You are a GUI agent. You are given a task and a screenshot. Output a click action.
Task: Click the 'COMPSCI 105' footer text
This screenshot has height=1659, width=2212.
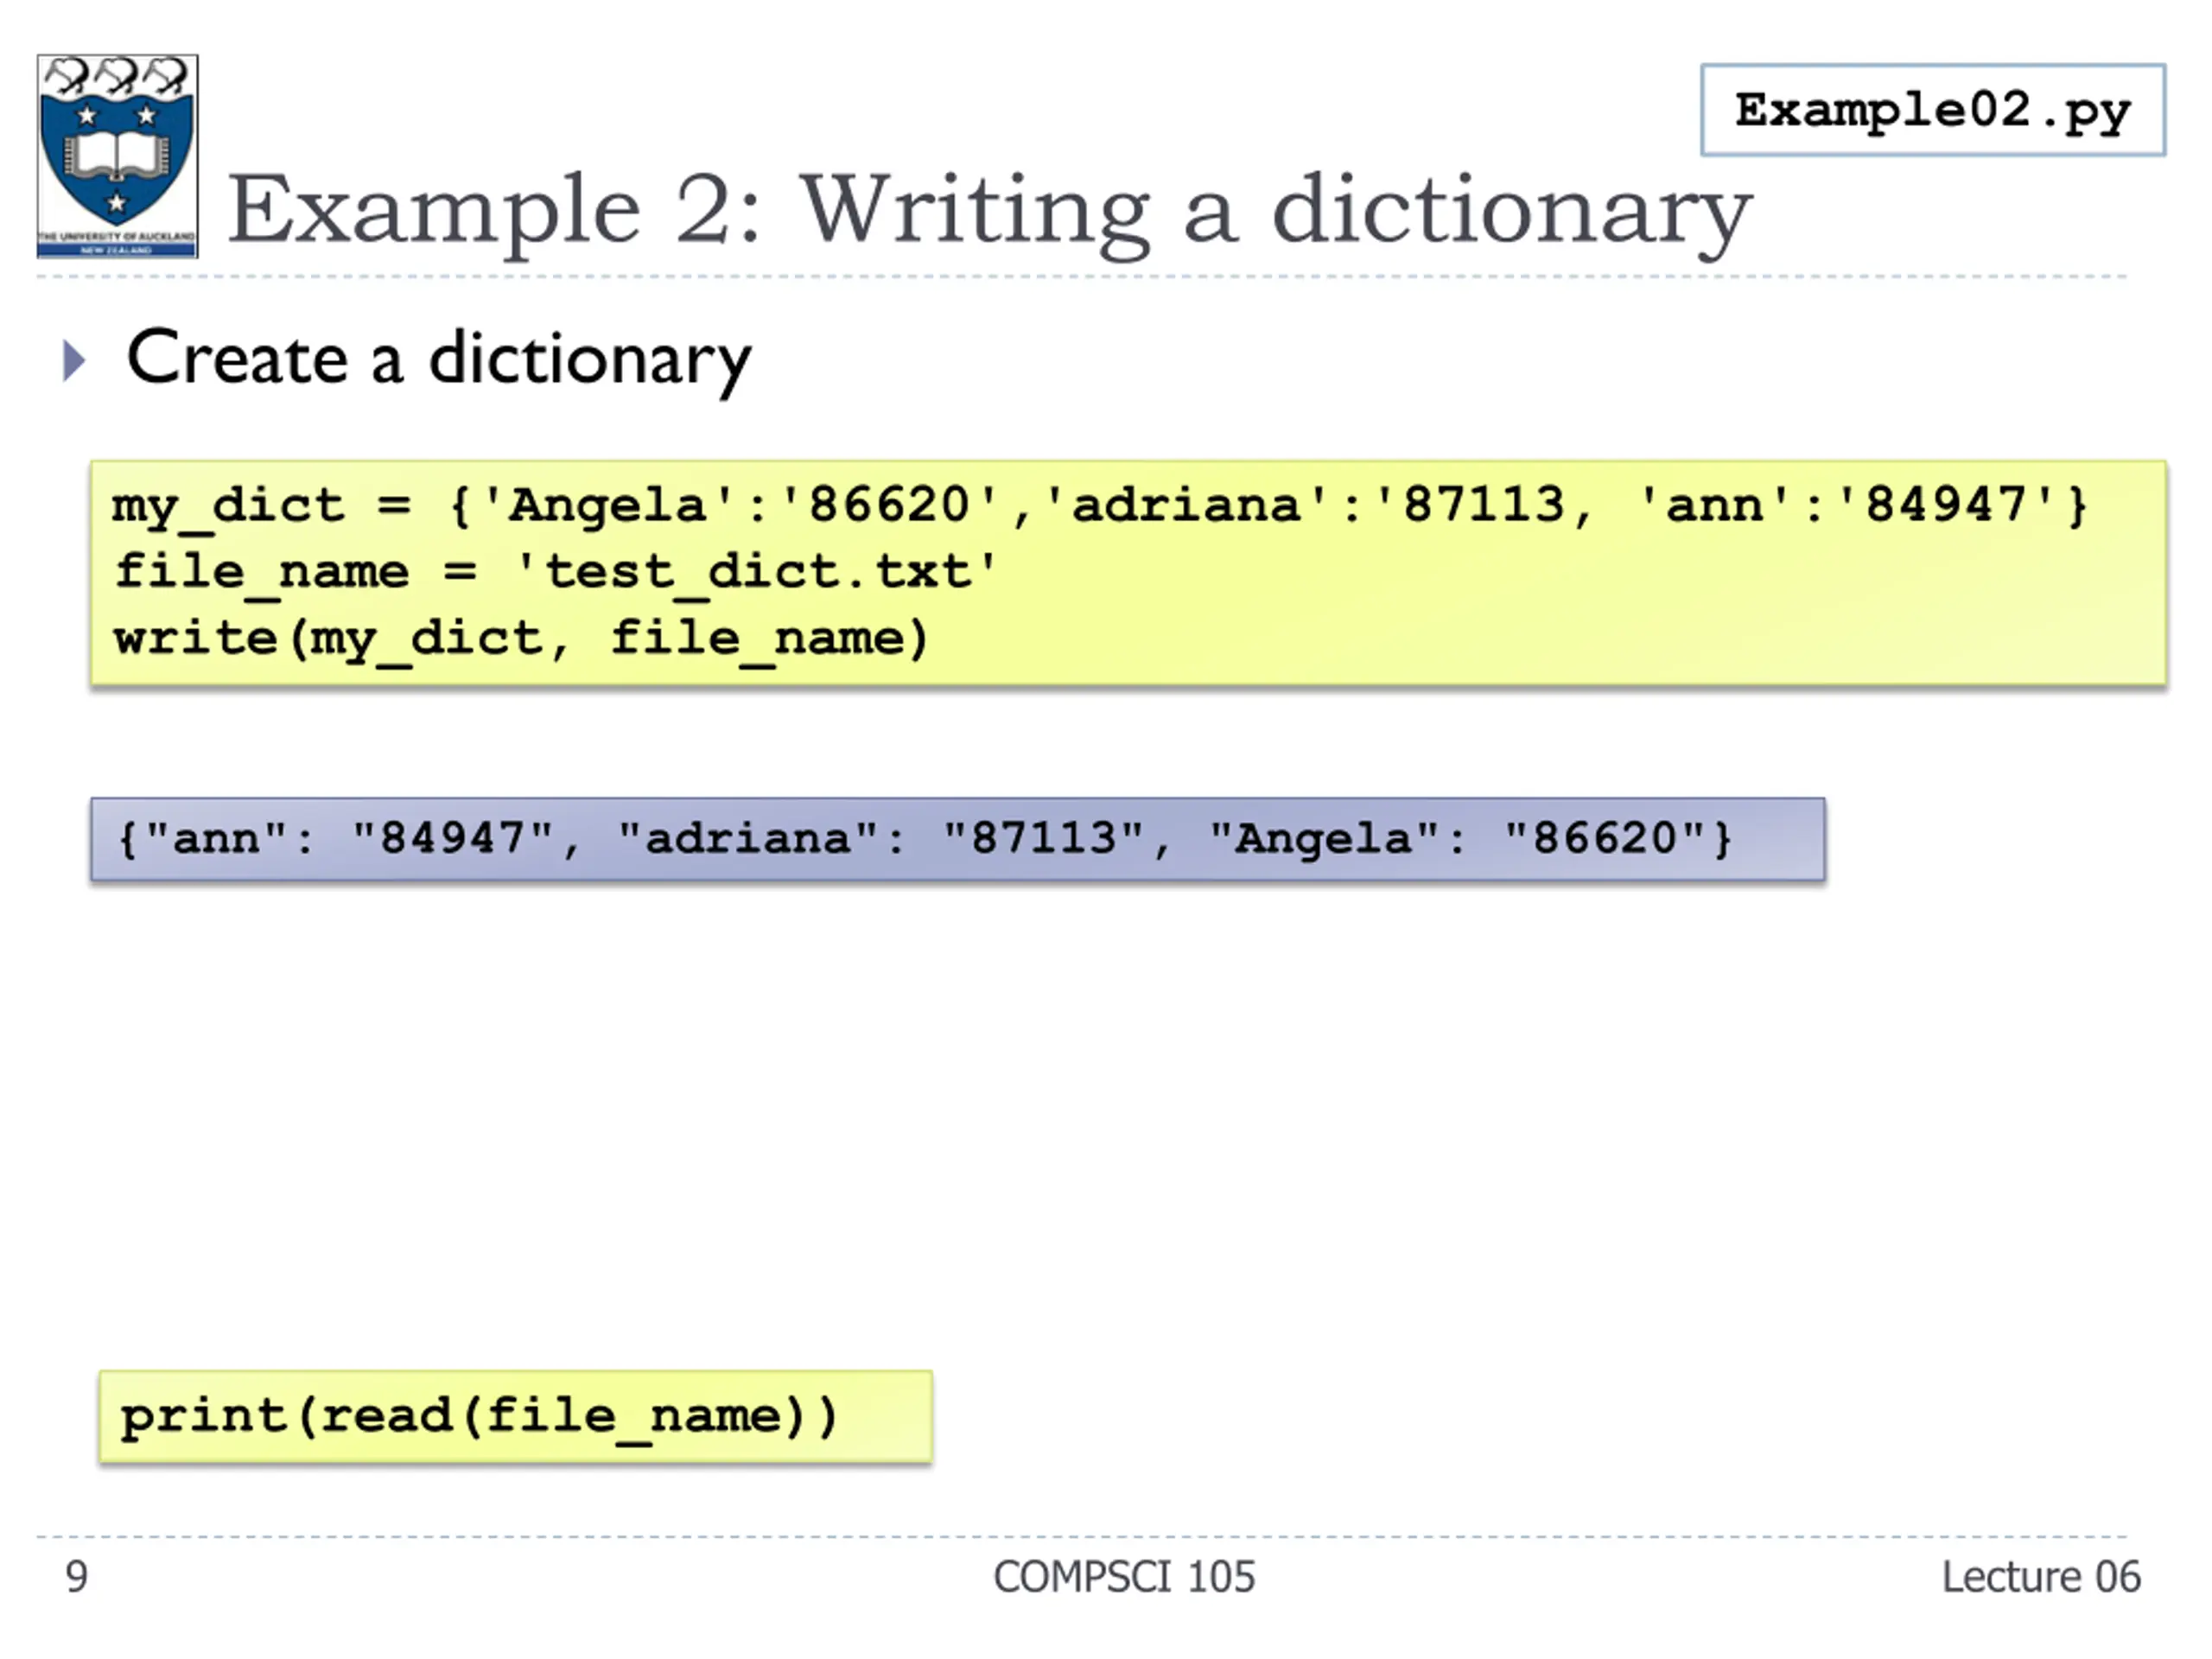(1124, 1577)
